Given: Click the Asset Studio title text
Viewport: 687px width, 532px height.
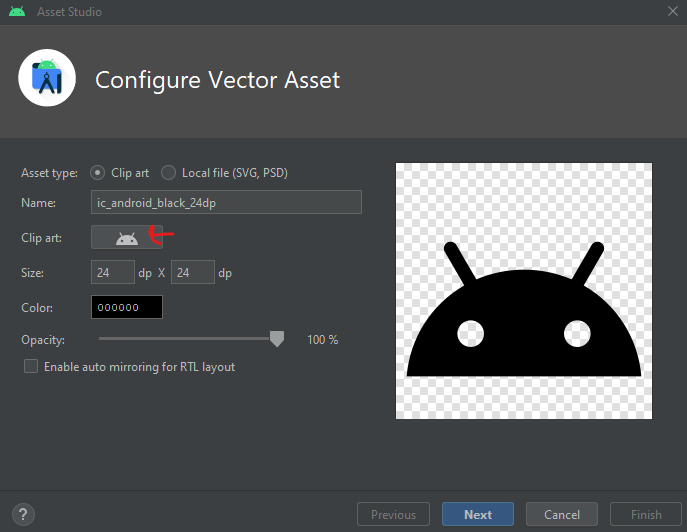Looking at the screenshot, I should pyautogui.click(x=69, y=12).
